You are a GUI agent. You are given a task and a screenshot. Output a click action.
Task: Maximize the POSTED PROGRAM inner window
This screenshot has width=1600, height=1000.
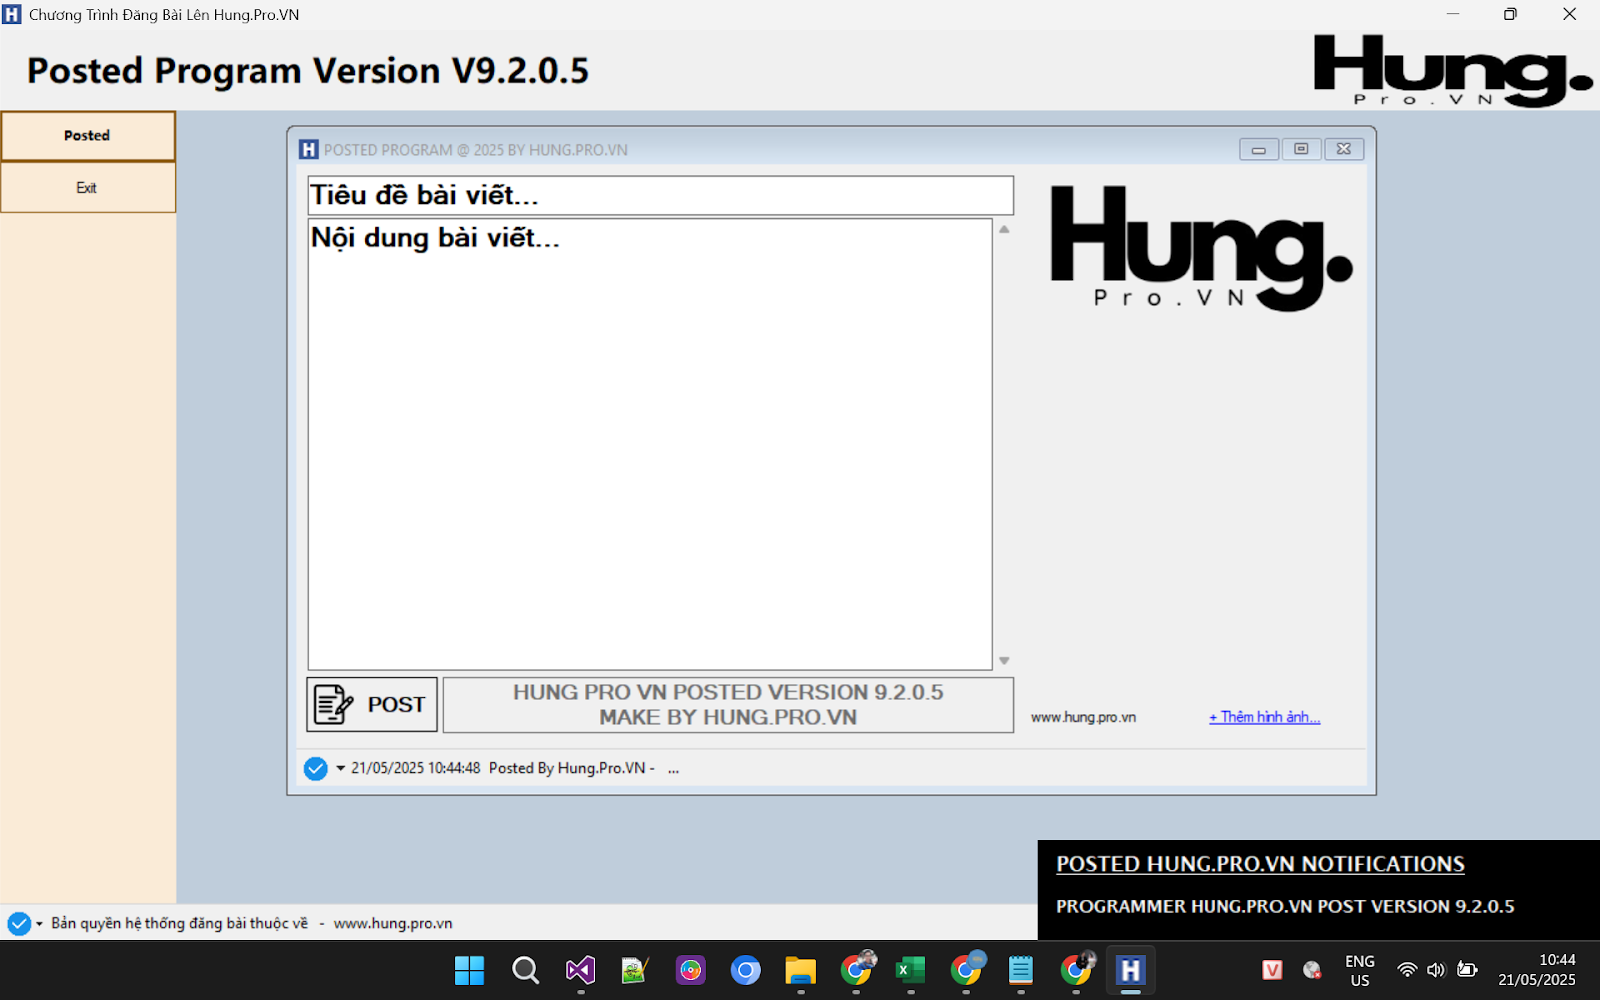point(1301,149)
